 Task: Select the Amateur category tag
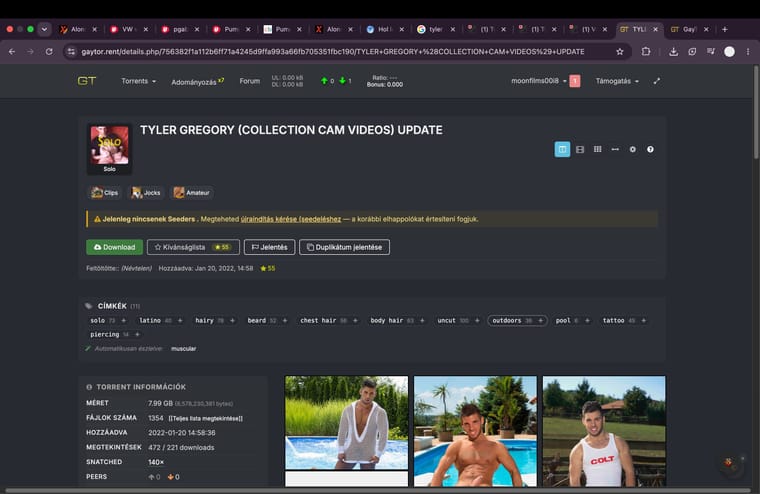click(x=192, y=192)
